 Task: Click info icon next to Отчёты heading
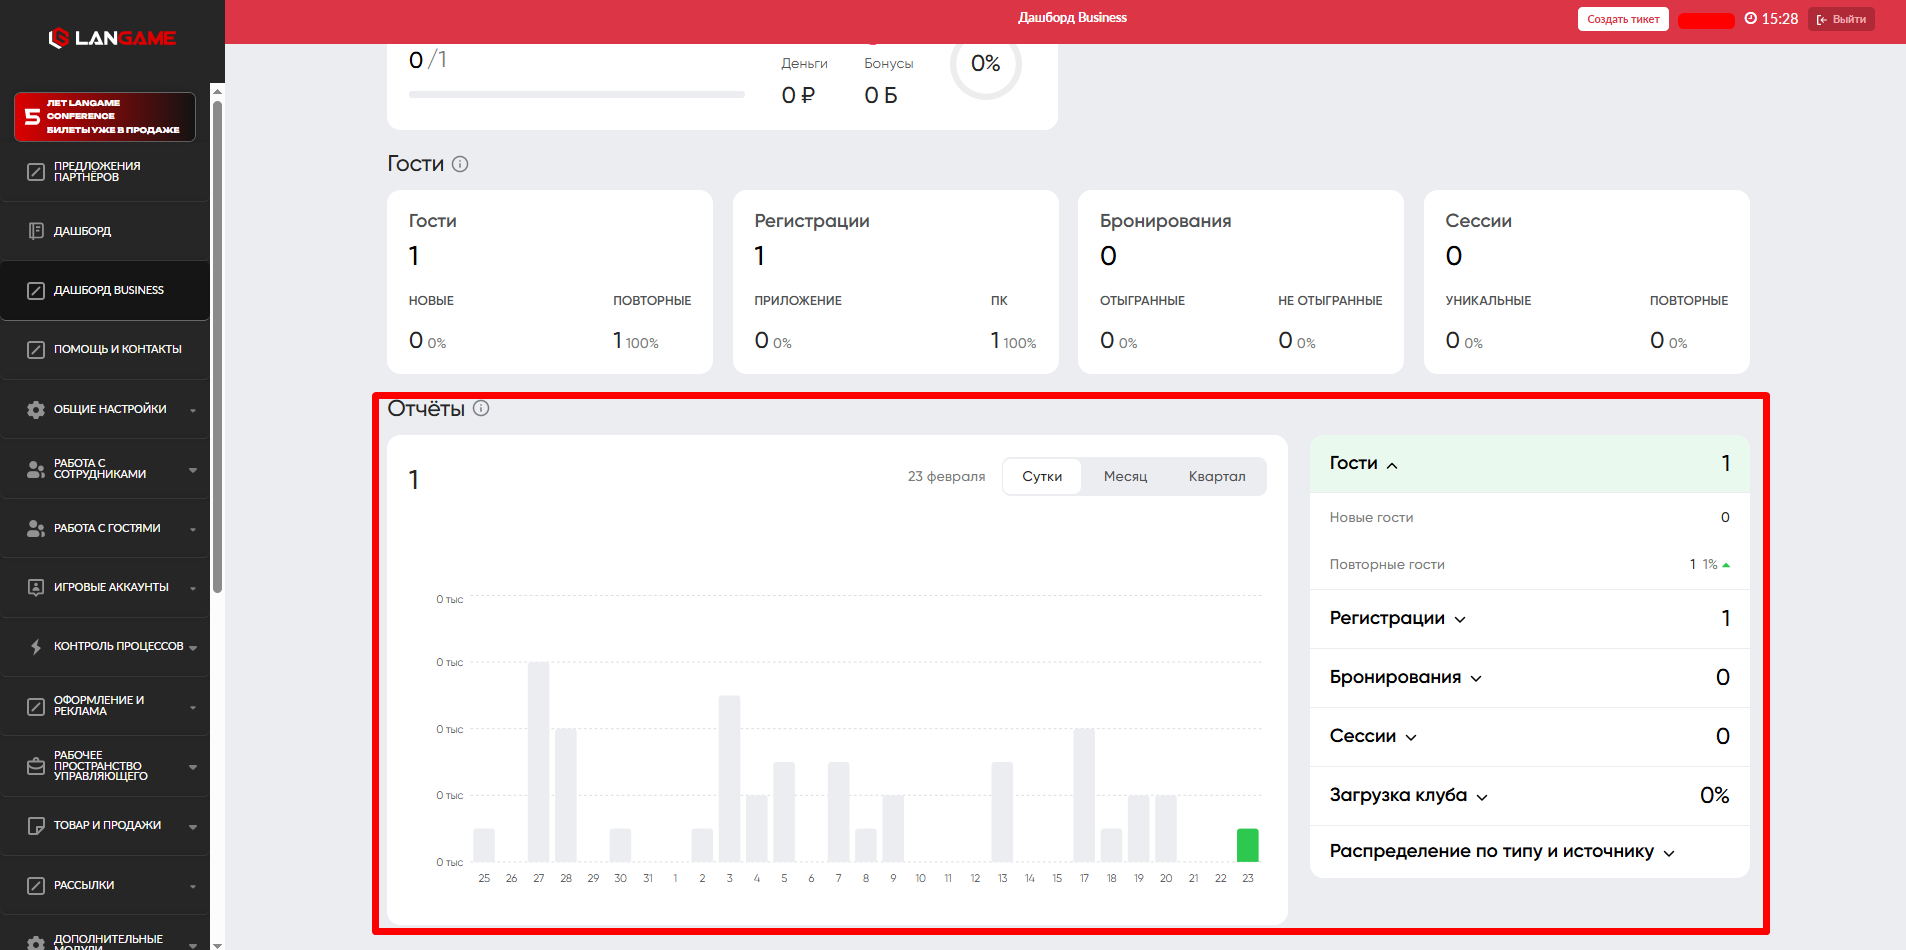pos(481,408)
